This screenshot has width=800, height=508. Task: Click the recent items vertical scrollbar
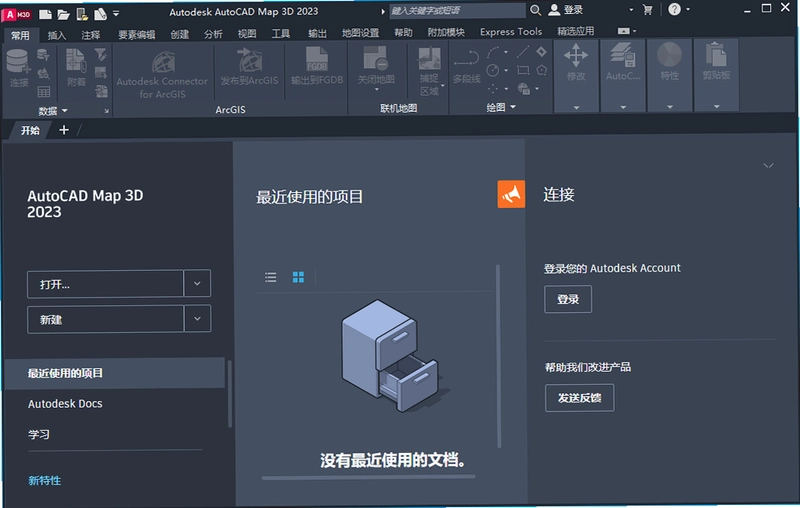tap(498, 356)
